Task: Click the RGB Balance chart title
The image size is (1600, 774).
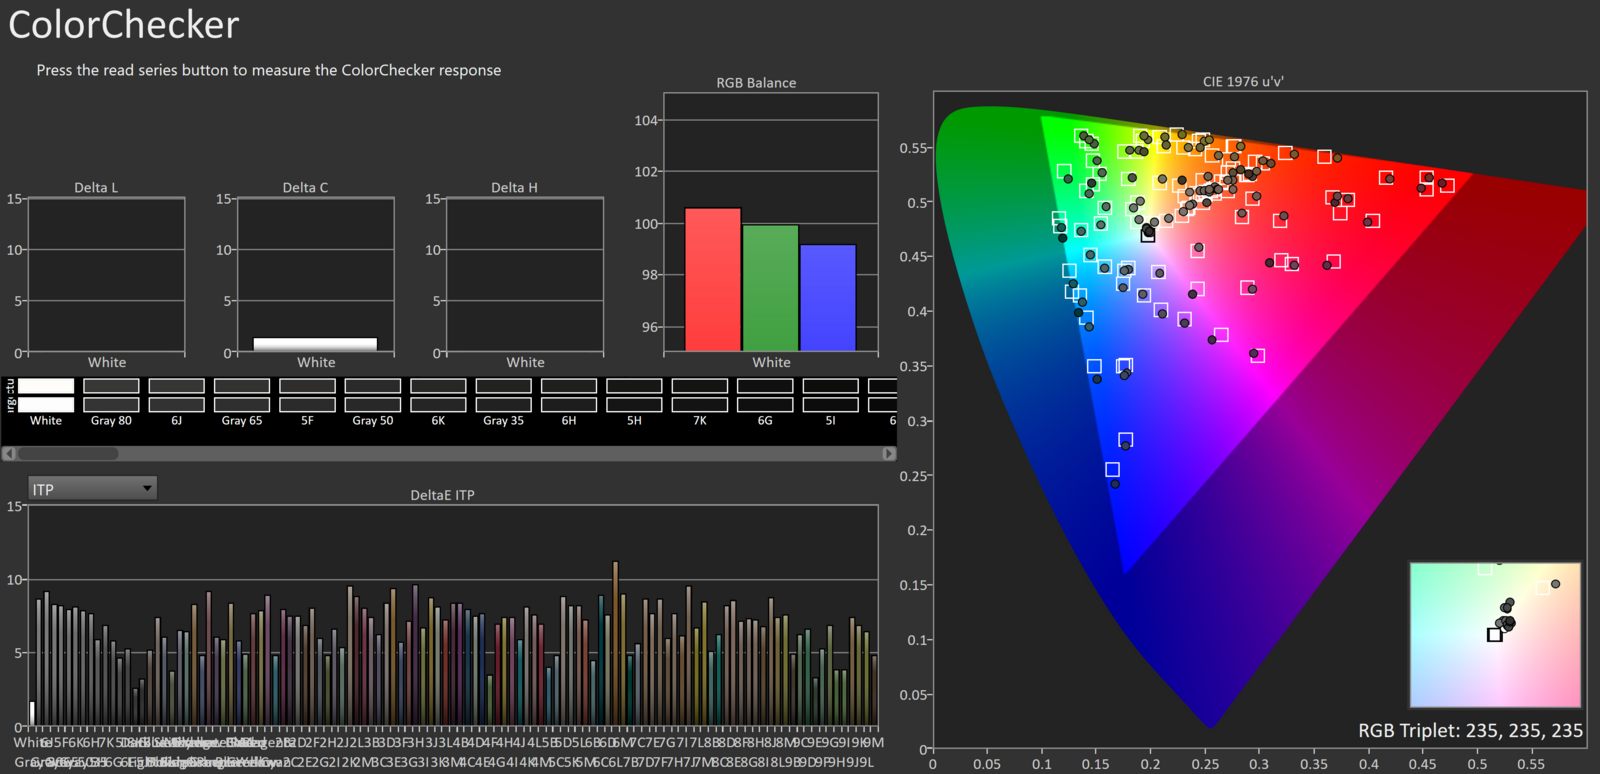Action: tap(756, 83)
